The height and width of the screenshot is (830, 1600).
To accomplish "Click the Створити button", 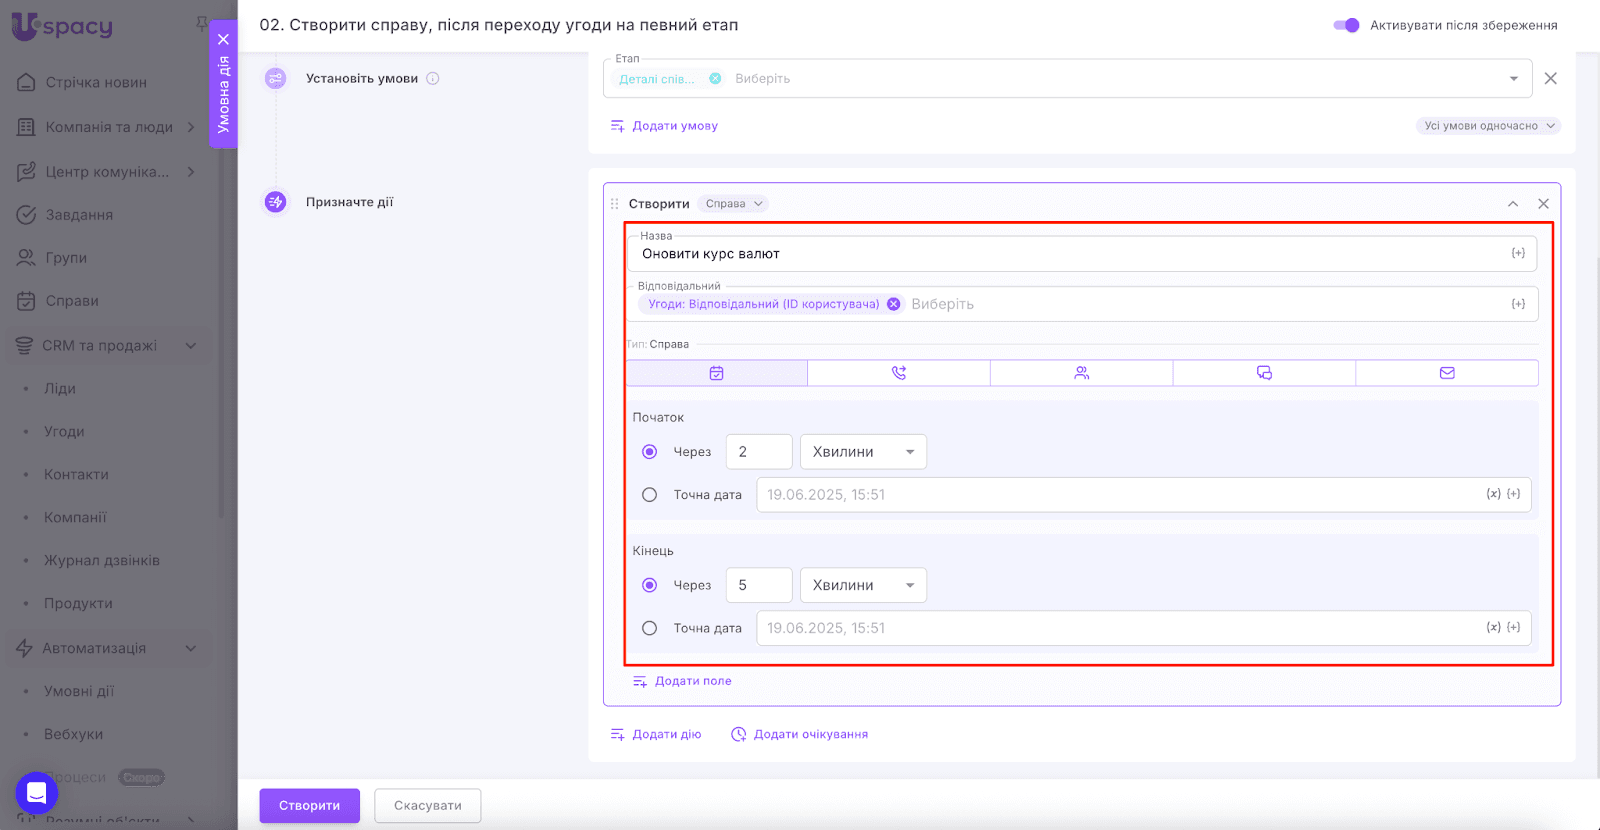I will pyautogui.click(x=309, y=805).
